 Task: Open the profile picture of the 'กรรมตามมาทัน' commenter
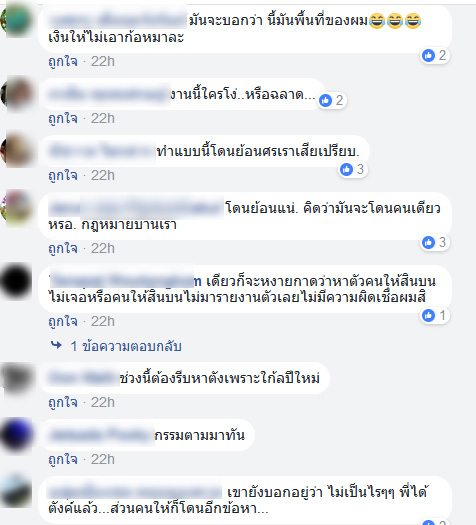coord(17,435)
